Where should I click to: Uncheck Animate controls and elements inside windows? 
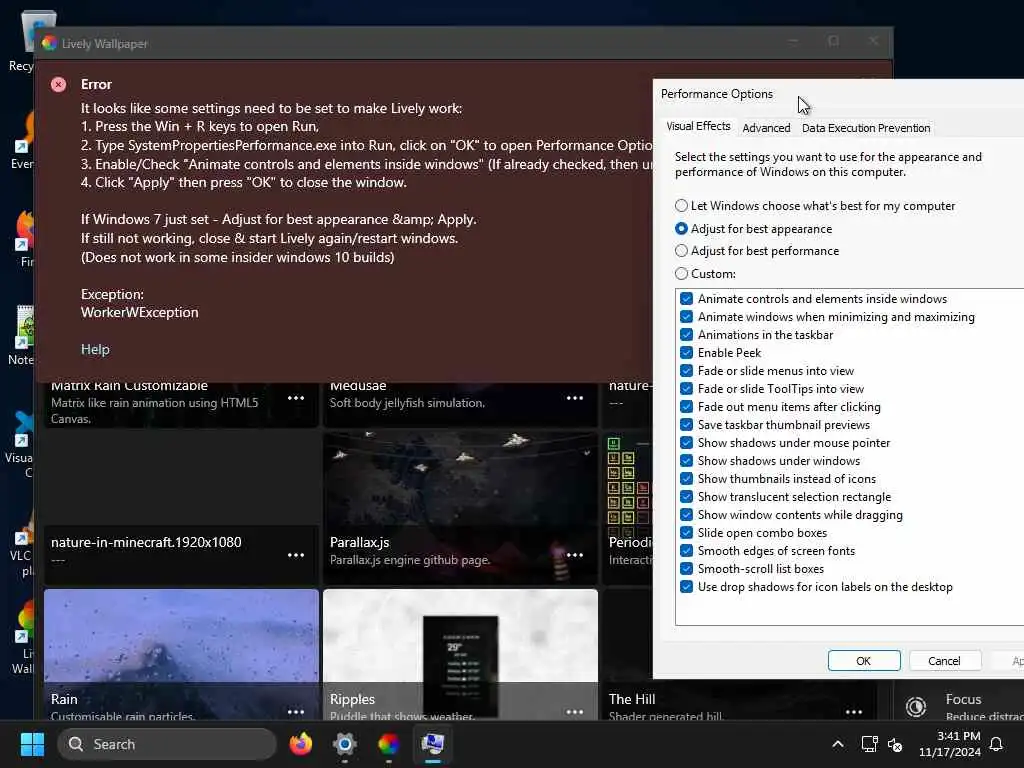(686, 298)
